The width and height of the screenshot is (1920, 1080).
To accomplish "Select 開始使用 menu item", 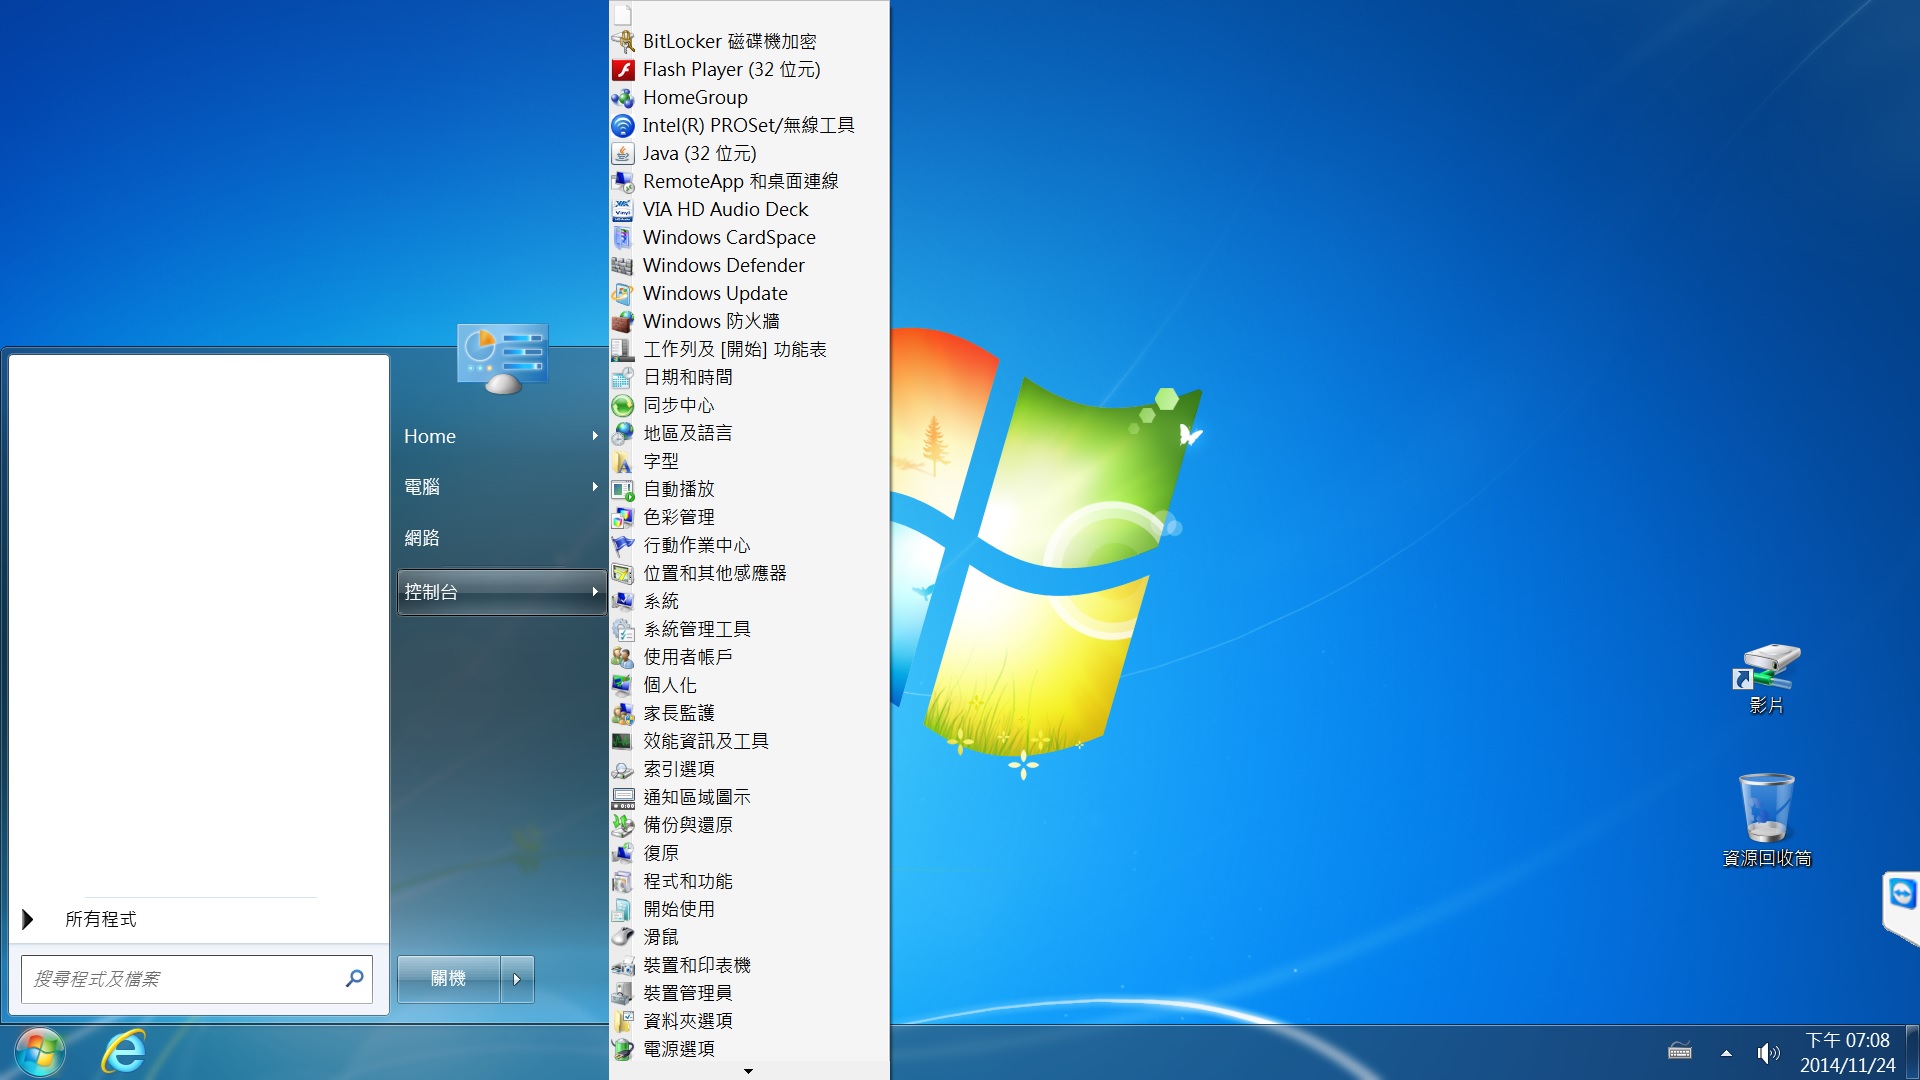I will coord(749,910).
